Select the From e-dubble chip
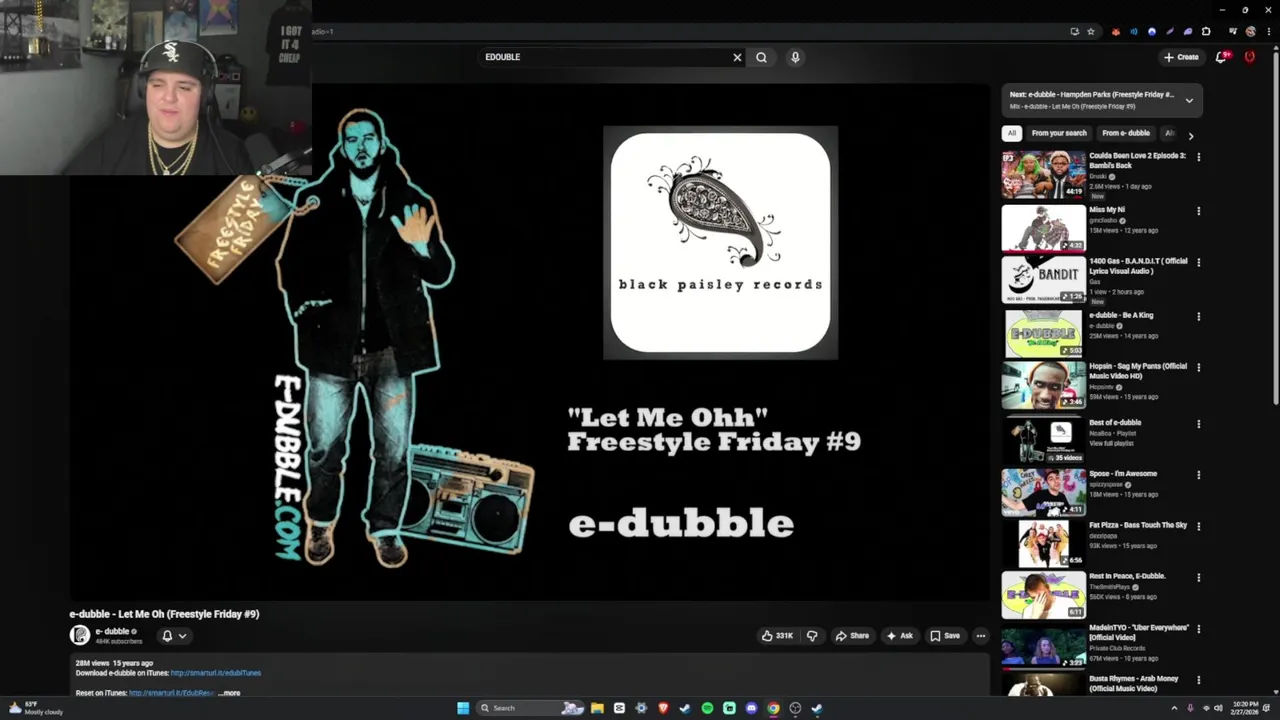This screenshot has height=720, width=1280. click(x=1125, y=133)
